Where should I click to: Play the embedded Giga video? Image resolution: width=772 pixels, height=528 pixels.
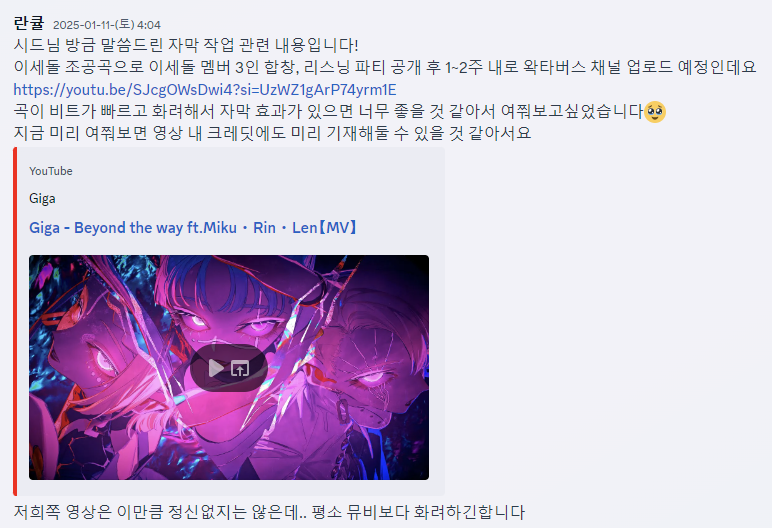(x=216, y=368)
